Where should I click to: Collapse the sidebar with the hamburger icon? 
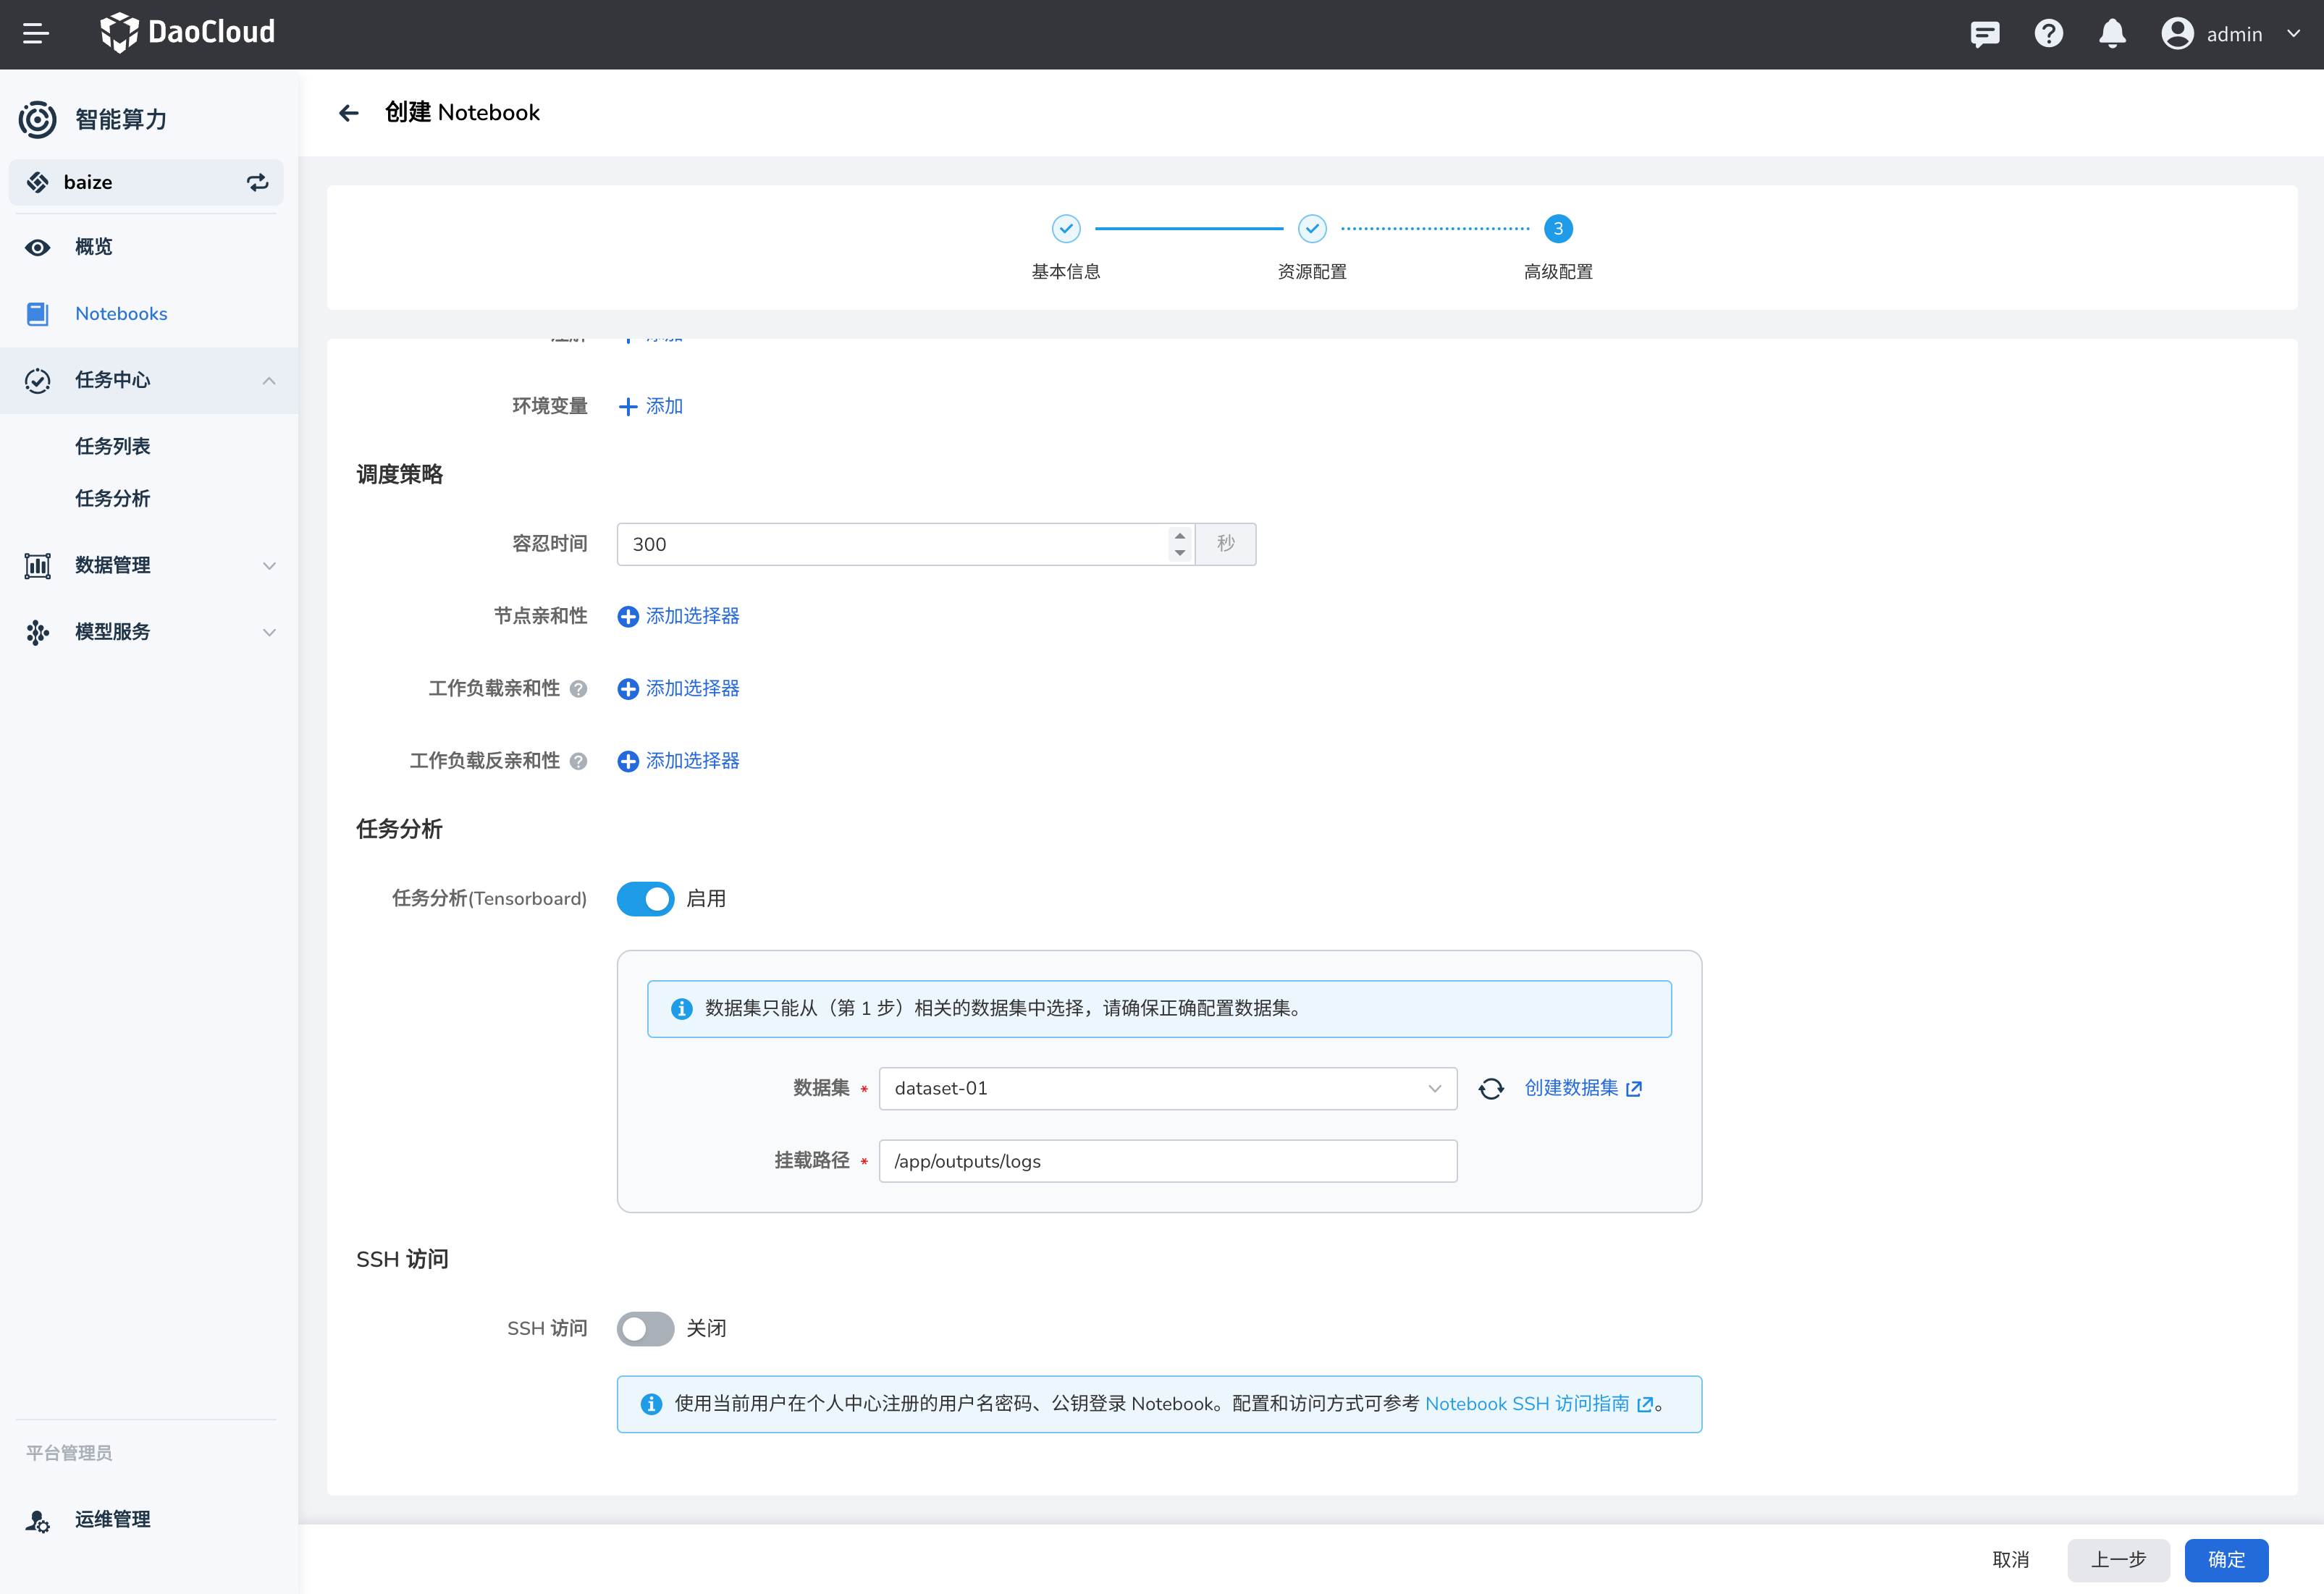click(x=36, y=33)
